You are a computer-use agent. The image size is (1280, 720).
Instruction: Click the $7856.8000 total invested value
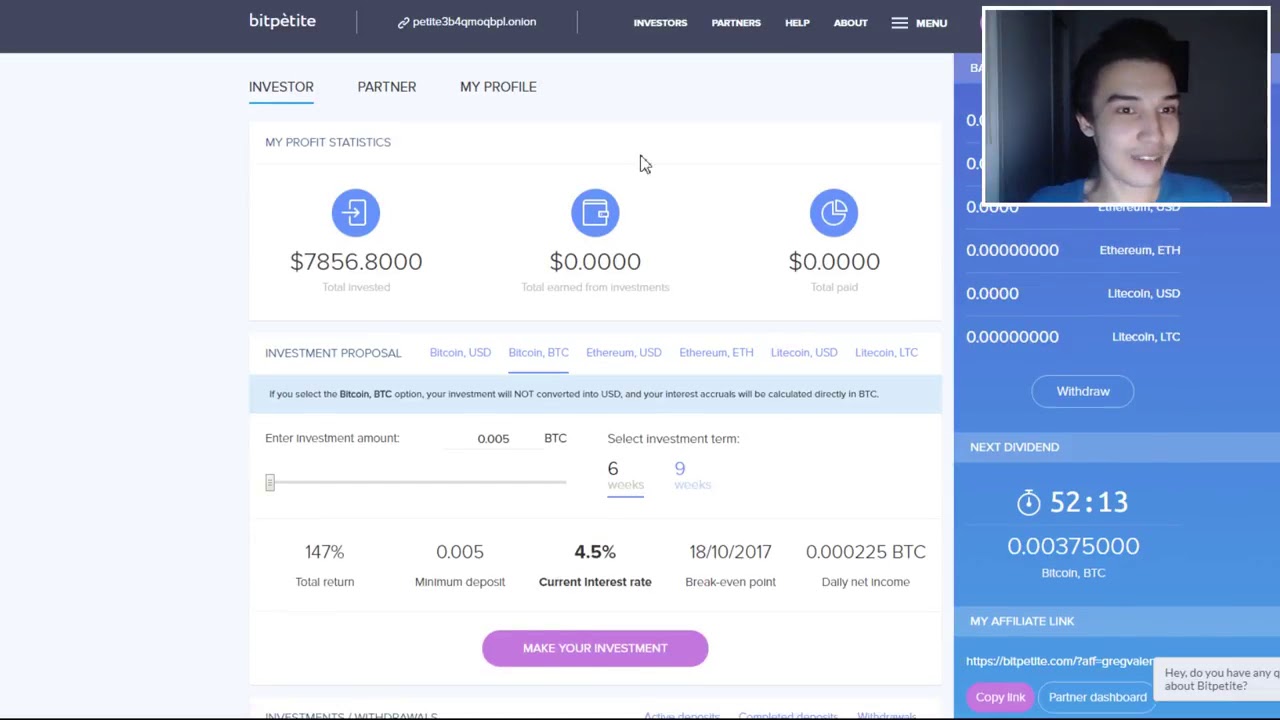[356, 261]
